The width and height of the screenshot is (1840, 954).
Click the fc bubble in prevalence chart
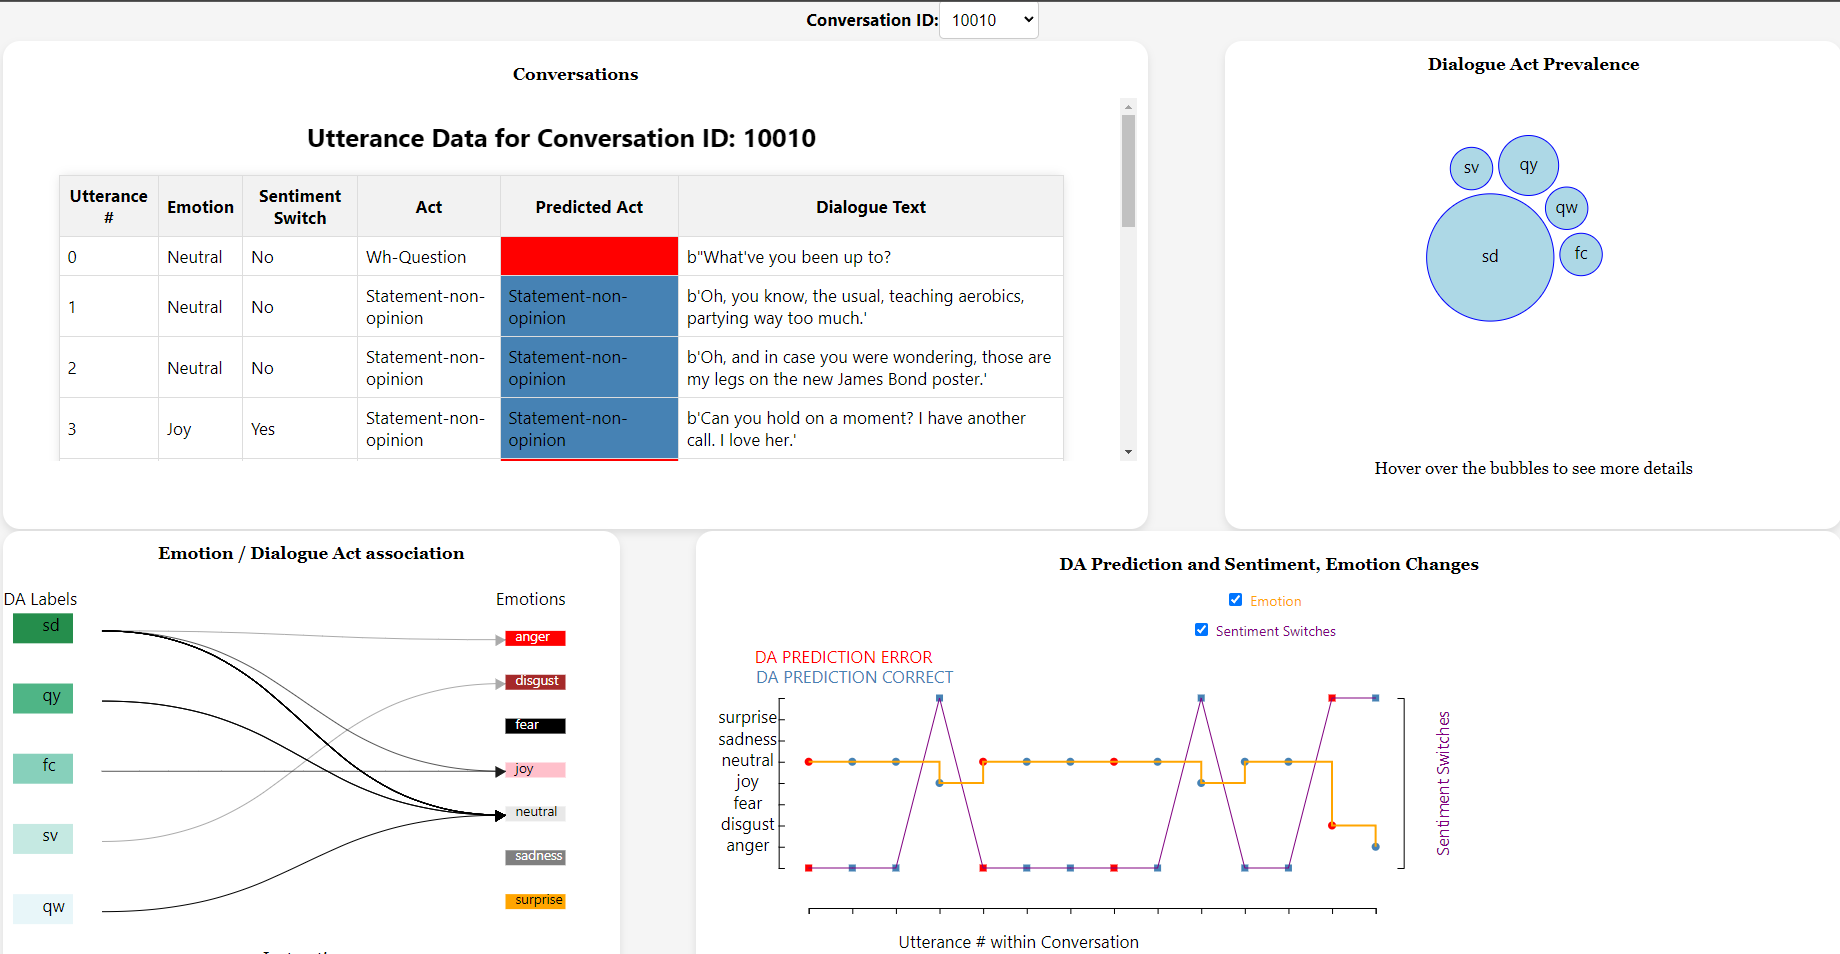pos(1581,254)
